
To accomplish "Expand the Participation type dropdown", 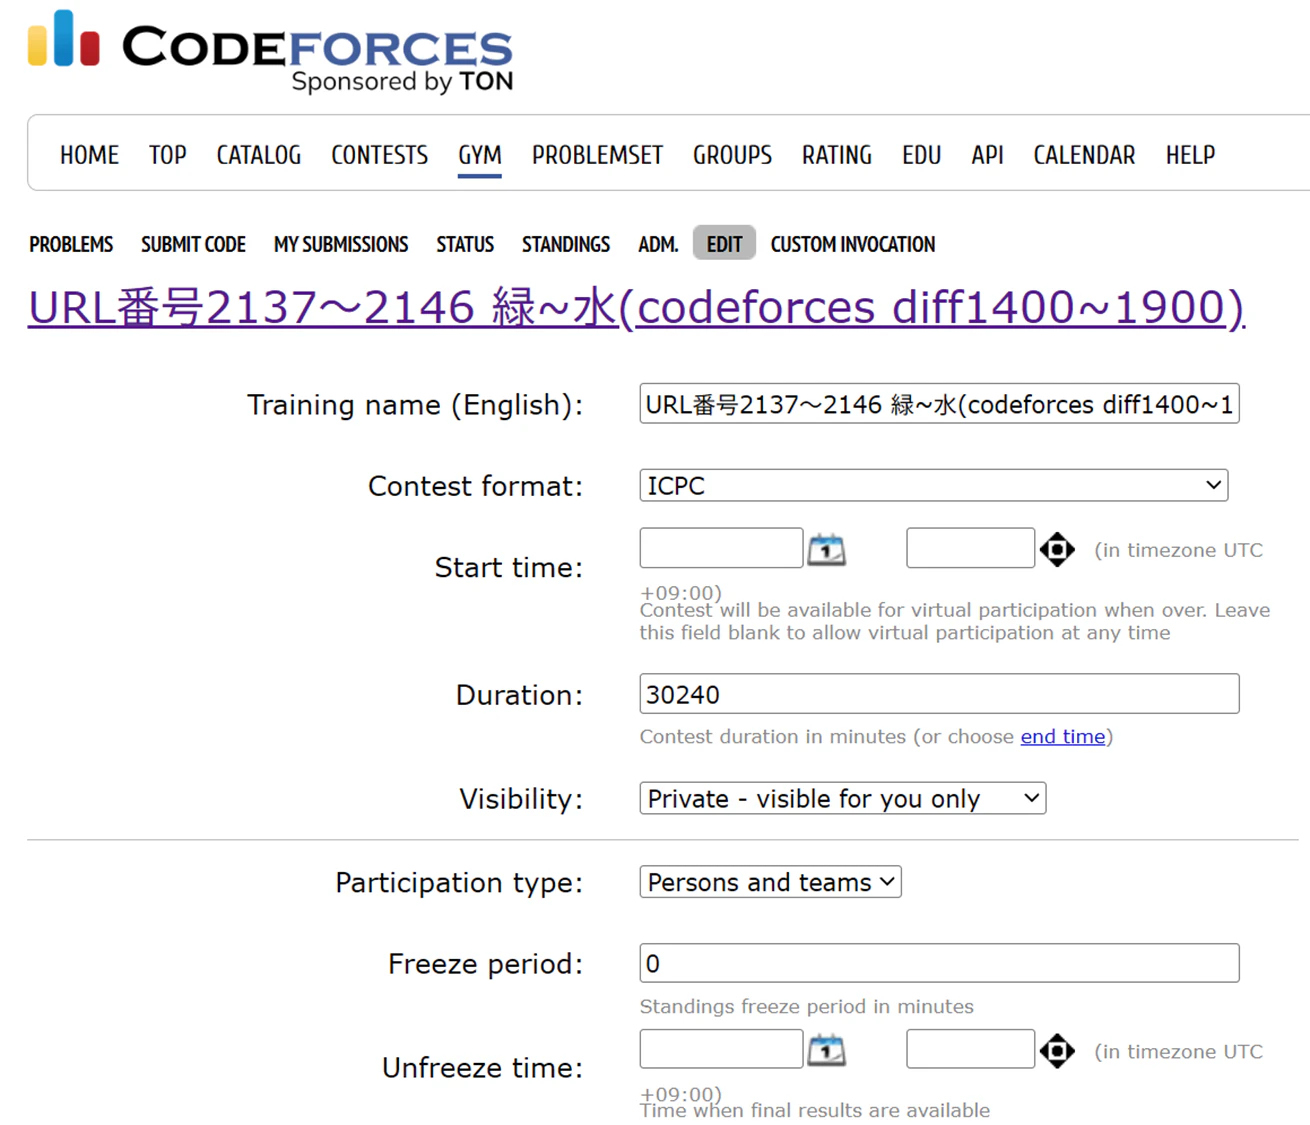I will (771, 882).
